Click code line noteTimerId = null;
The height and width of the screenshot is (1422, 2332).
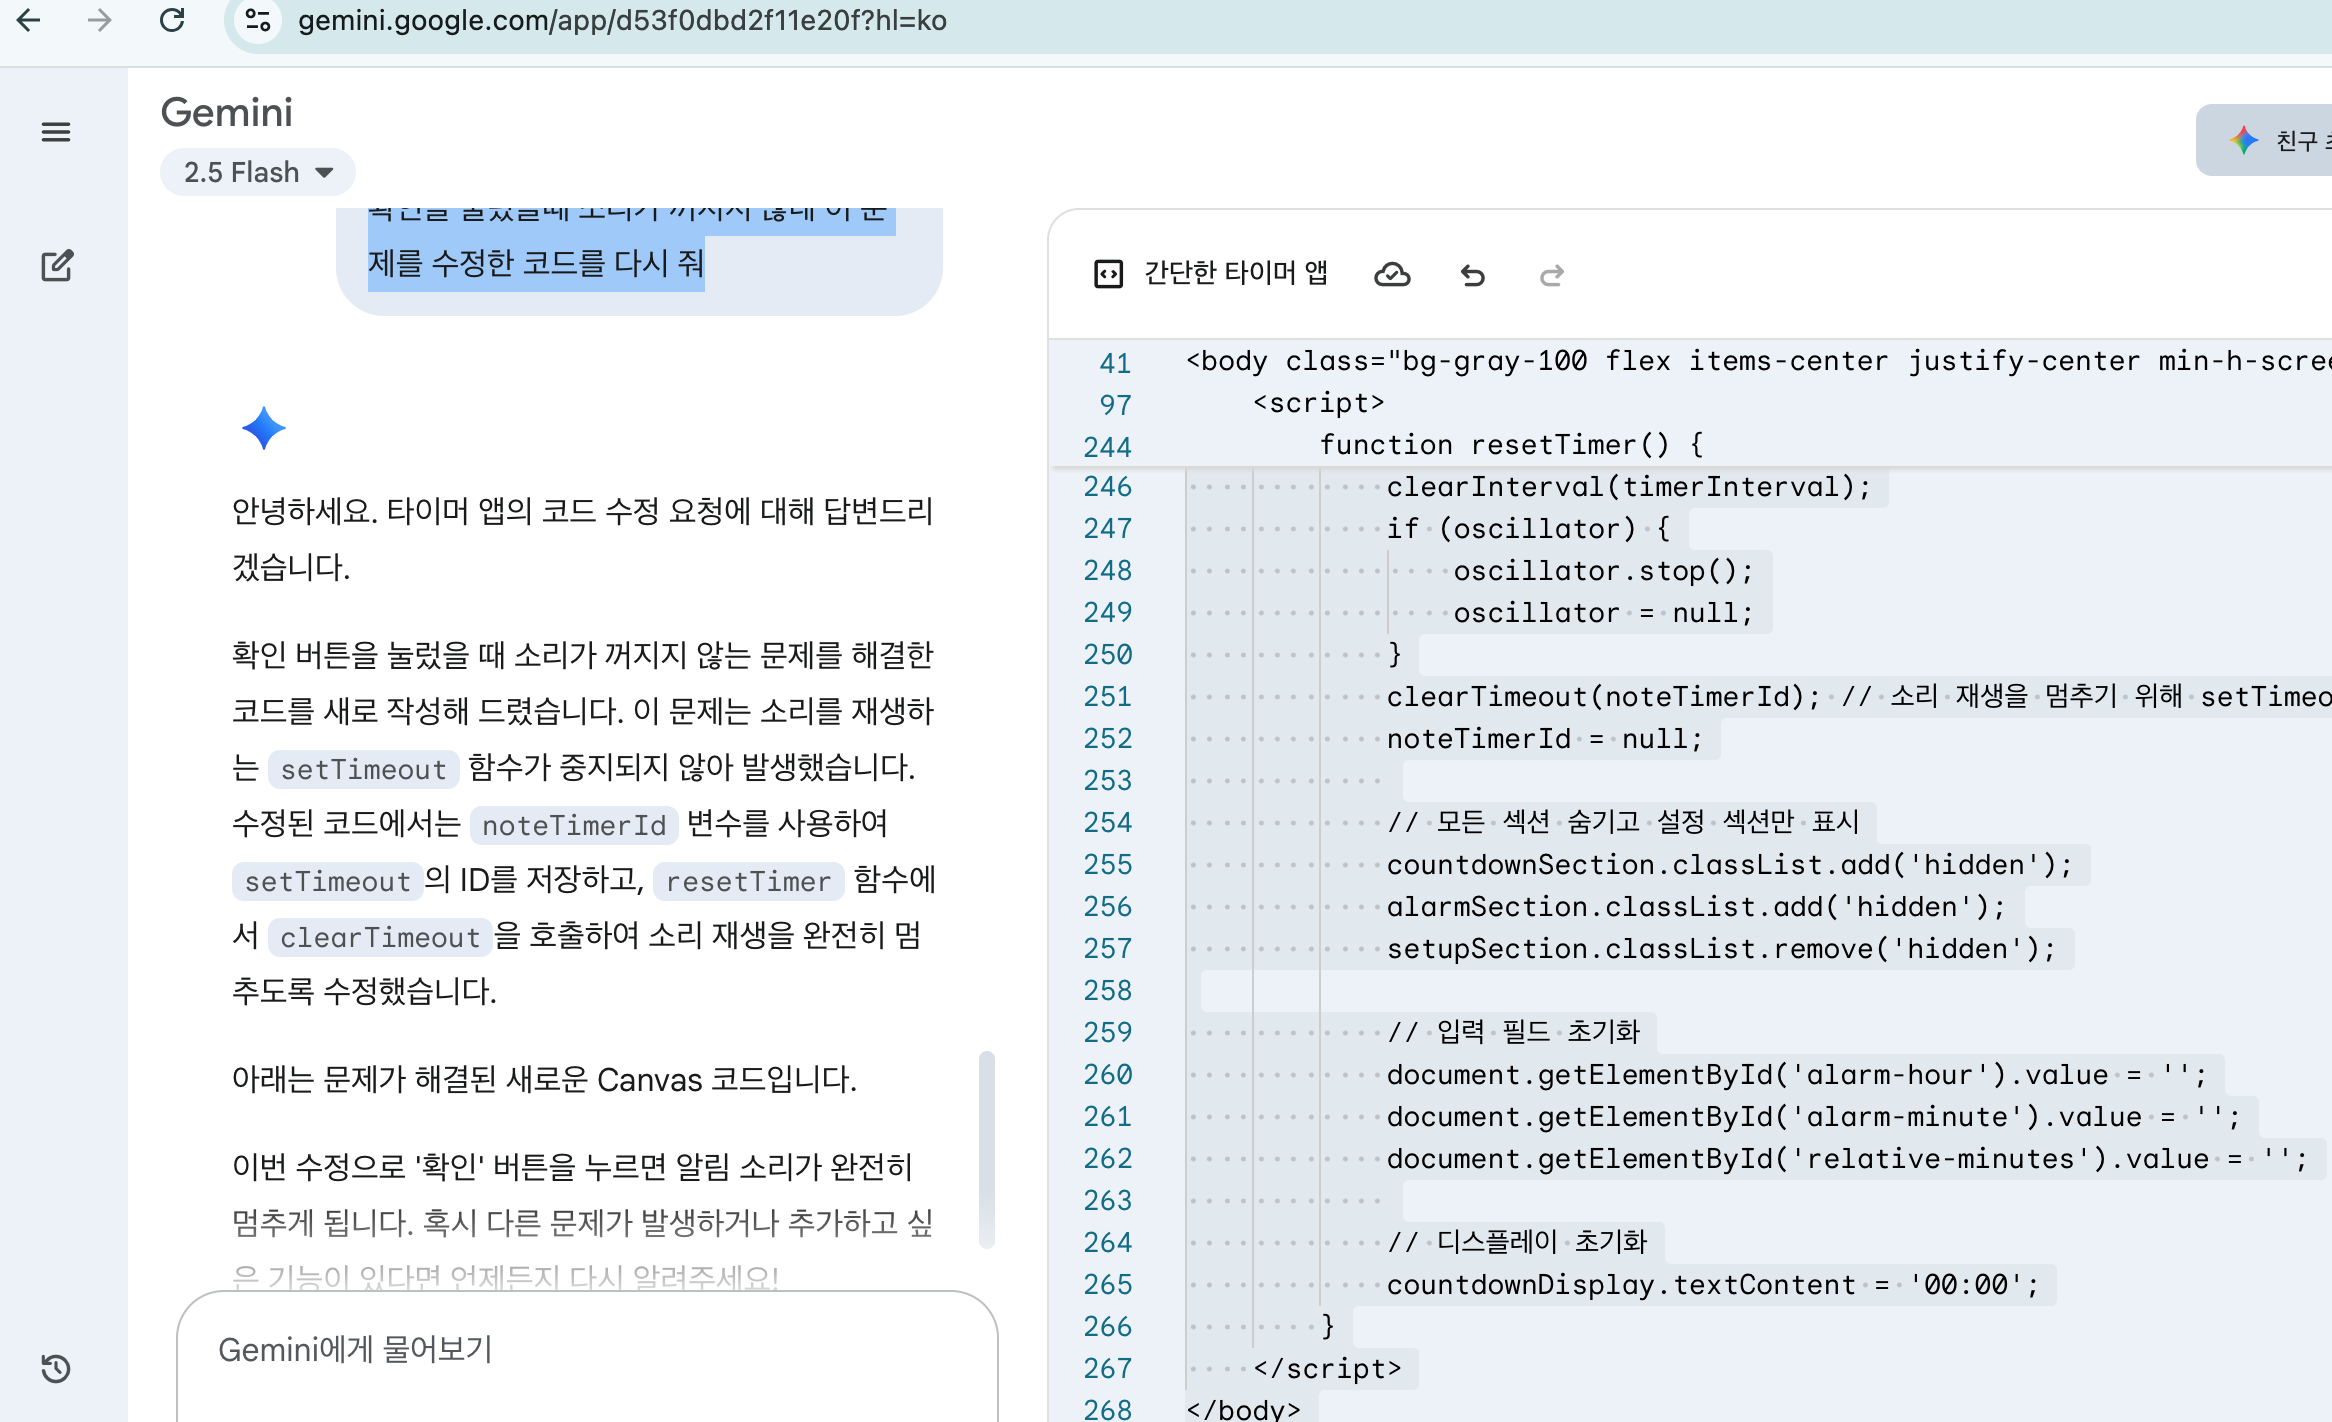pos(1544,739)
